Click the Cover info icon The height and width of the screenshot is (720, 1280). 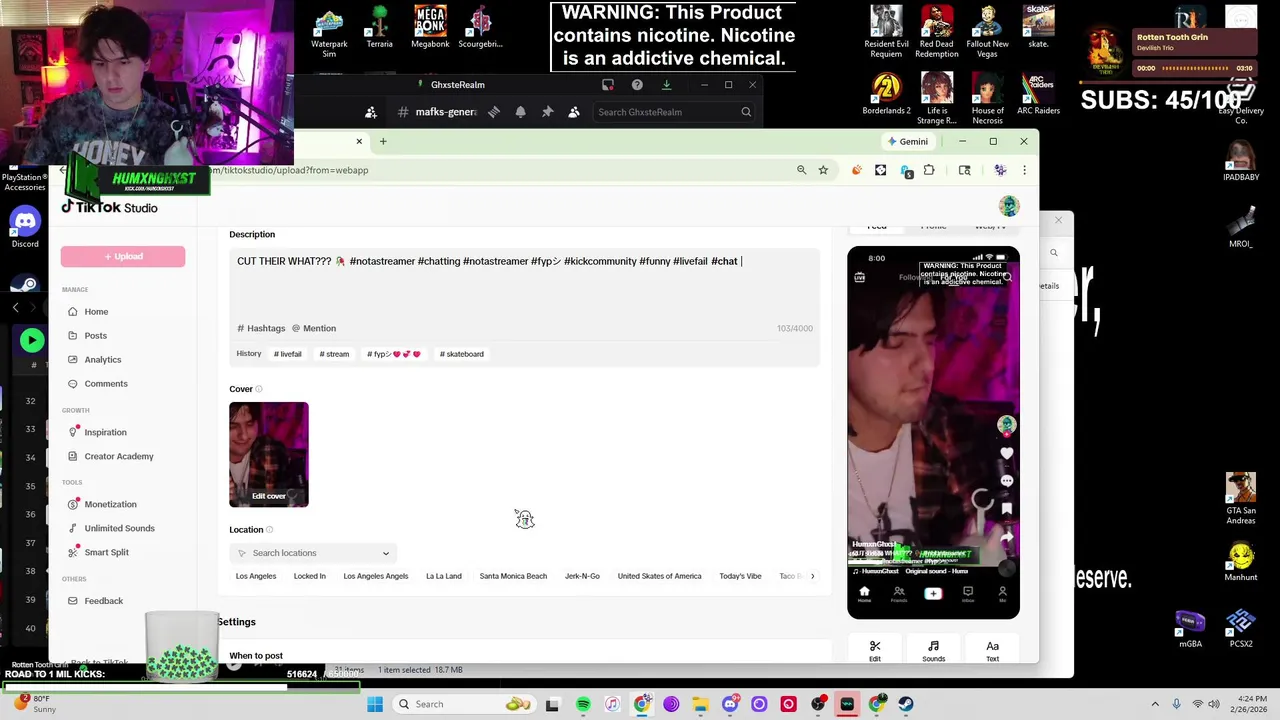tap(259, 389)
